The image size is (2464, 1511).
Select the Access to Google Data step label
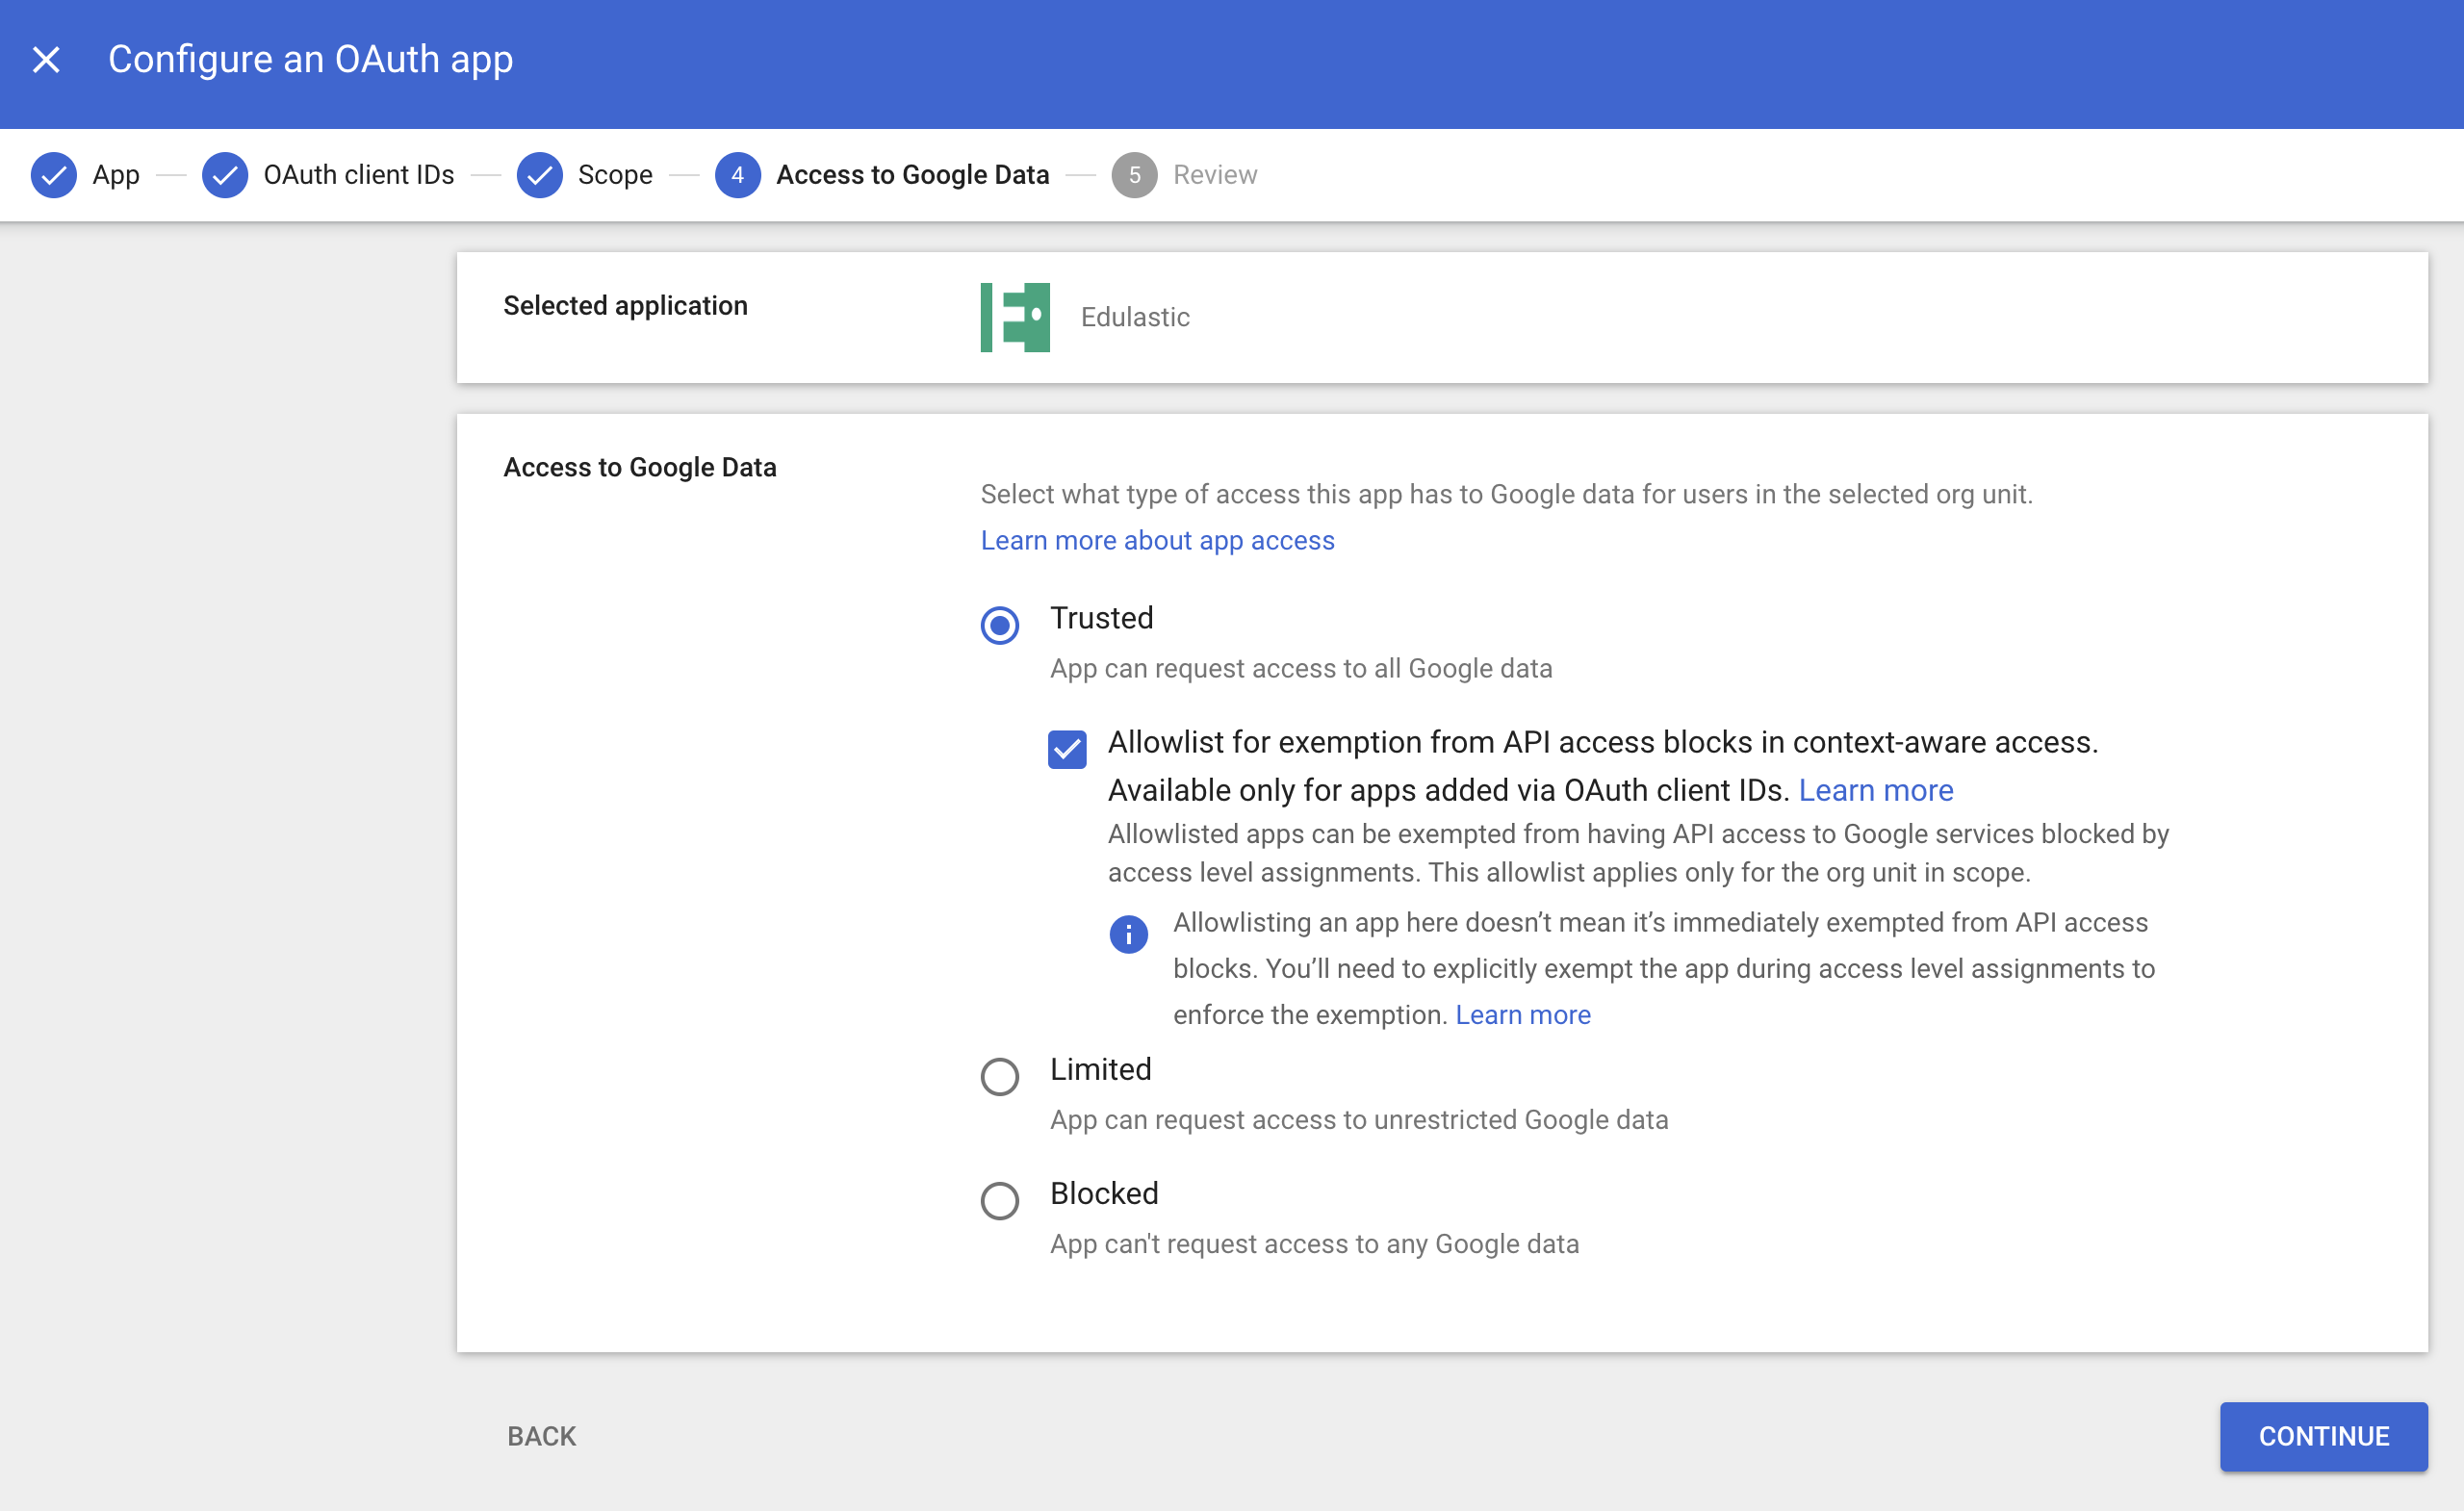(913, 175)
